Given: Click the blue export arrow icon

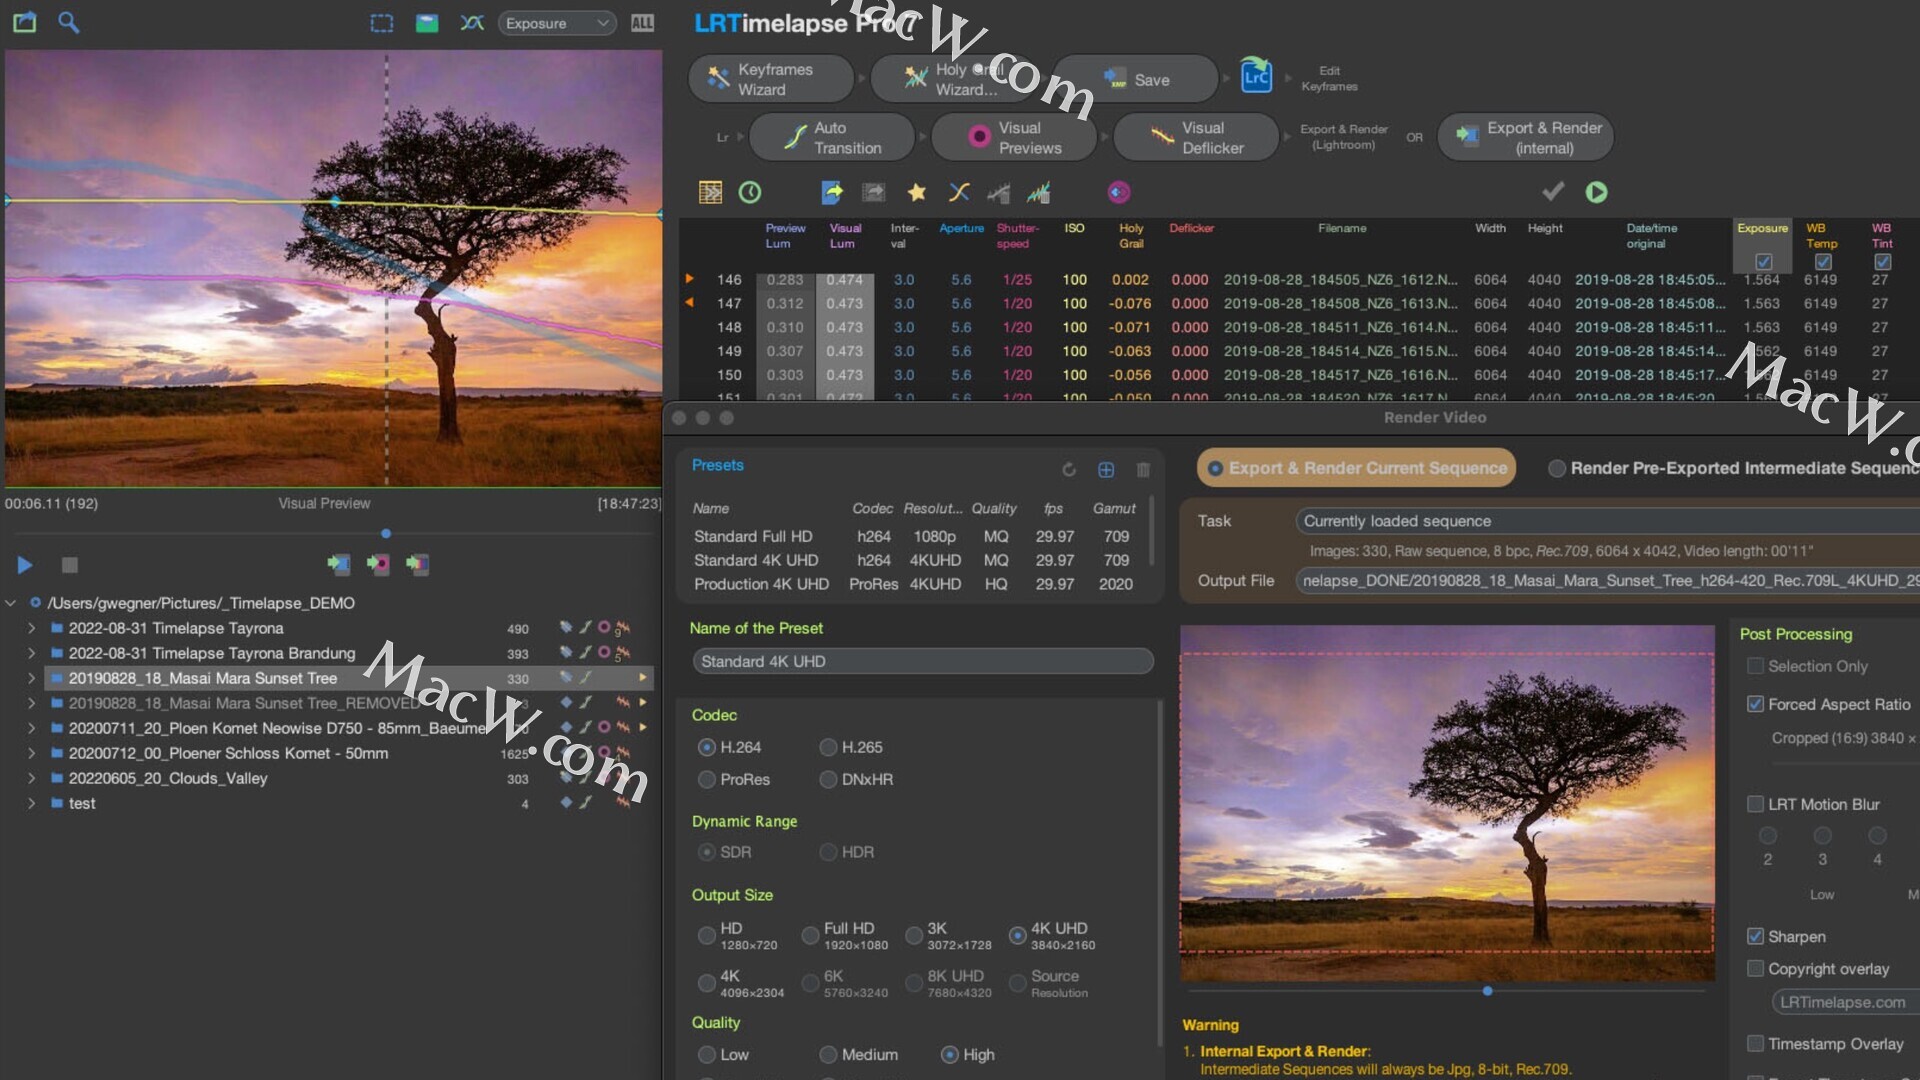Looking at the screenshot, I should (832, 192).
